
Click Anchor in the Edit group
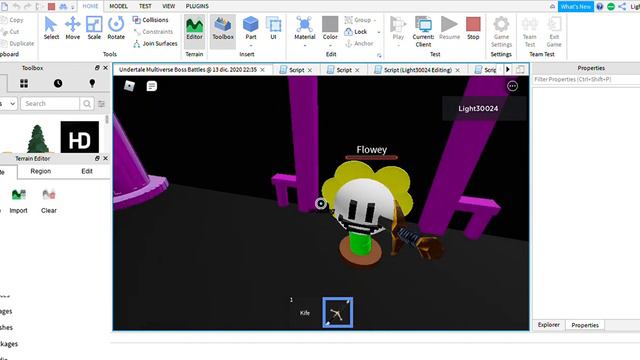pos(359,43)
